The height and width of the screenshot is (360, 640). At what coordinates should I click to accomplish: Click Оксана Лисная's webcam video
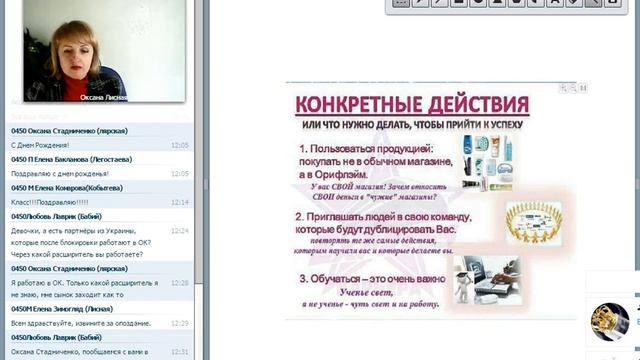(104, 50)
